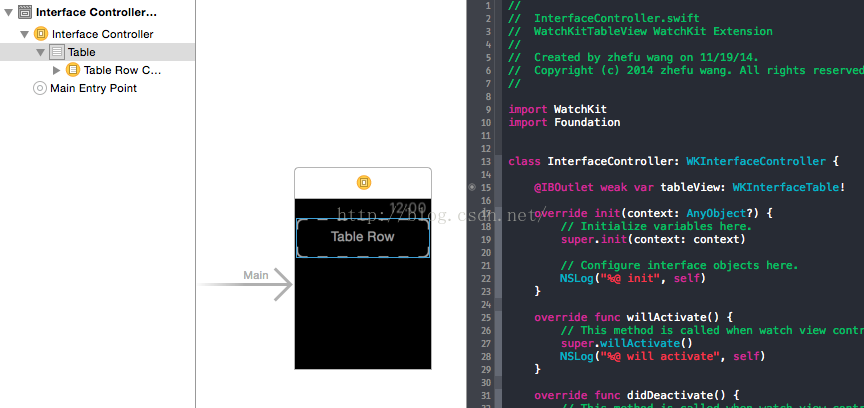Select the Table Row element on canvas
Screen dimensions: 864x408
(x=363, y=237)
